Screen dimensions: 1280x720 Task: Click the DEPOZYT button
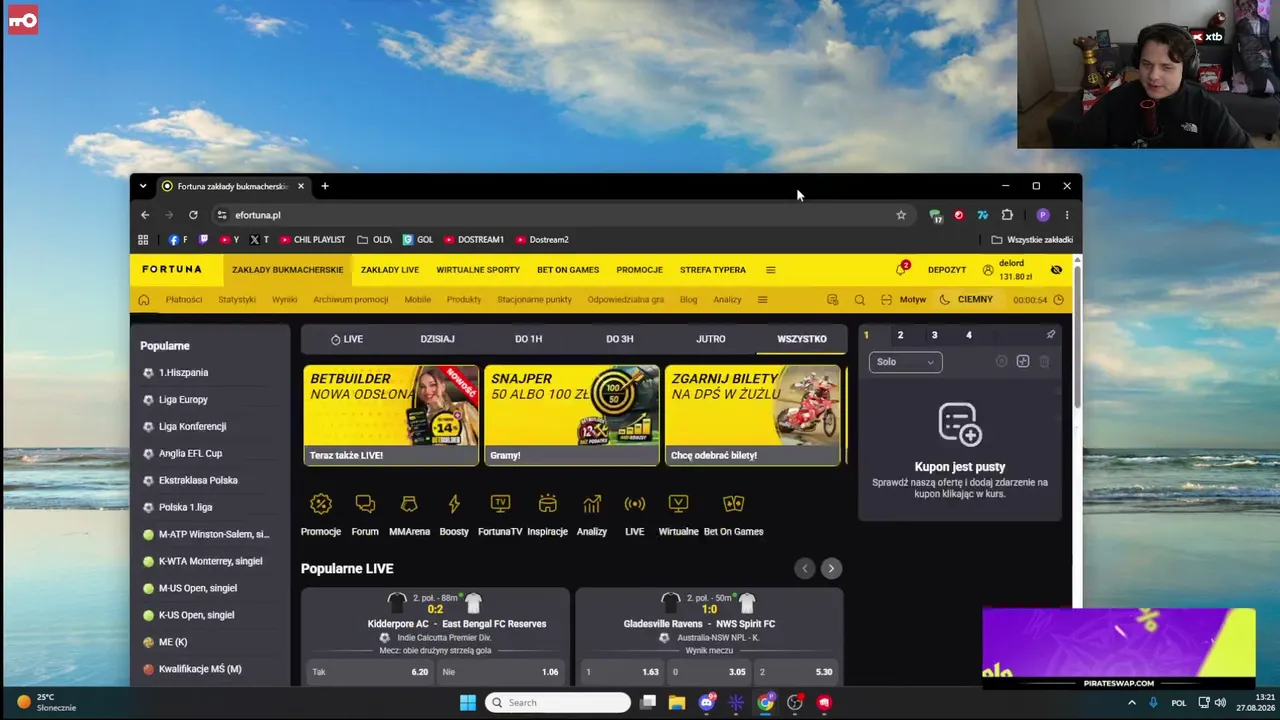pos(947,270)
